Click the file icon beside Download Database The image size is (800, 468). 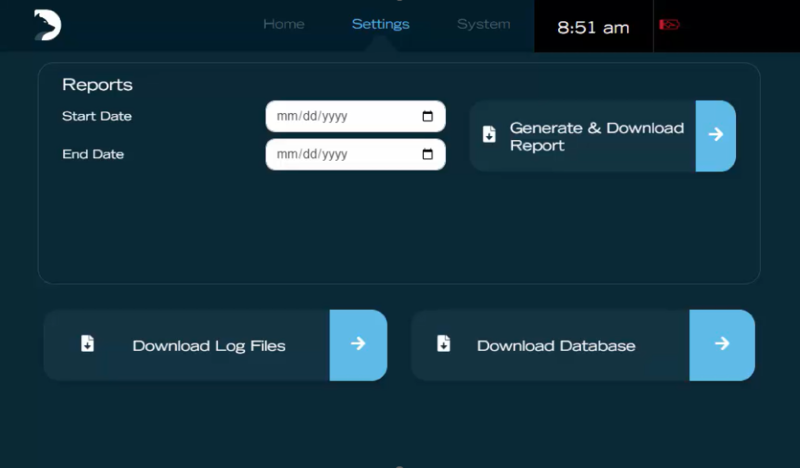[444, 344]
